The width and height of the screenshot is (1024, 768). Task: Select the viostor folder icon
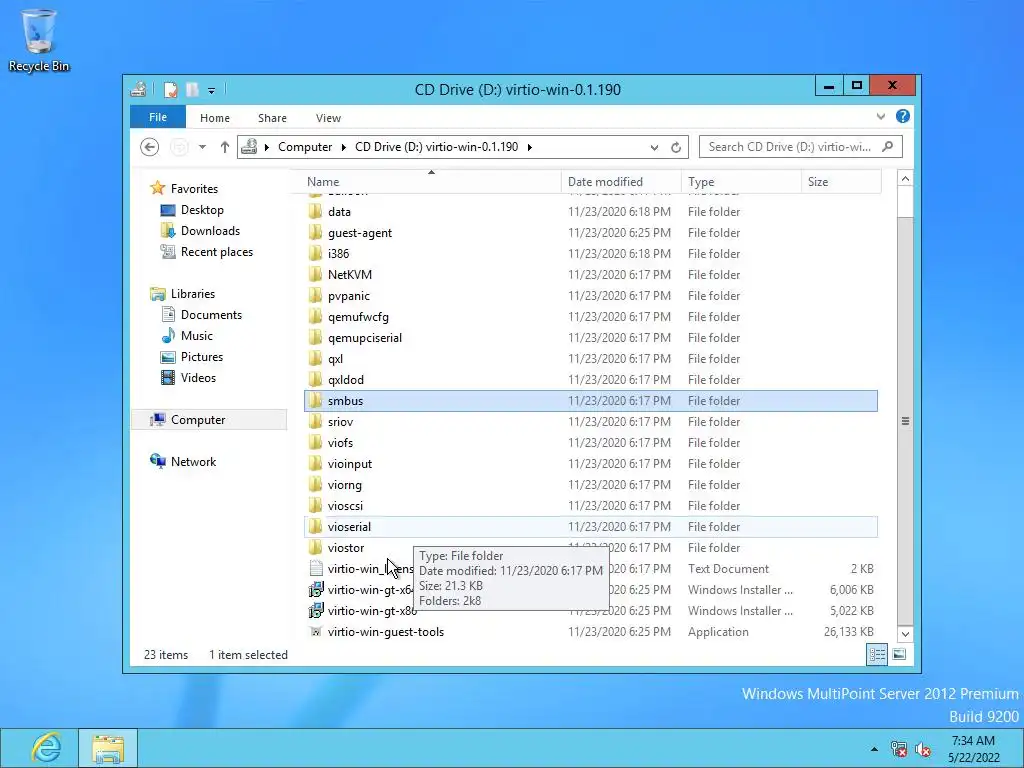click(315, 547)
